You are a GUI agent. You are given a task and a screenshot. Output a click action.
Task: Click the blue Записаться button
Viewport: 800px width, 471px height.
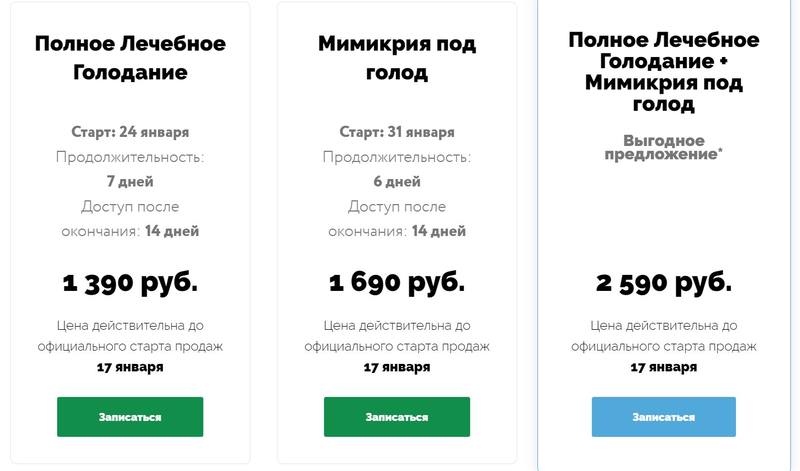point(663,417)
